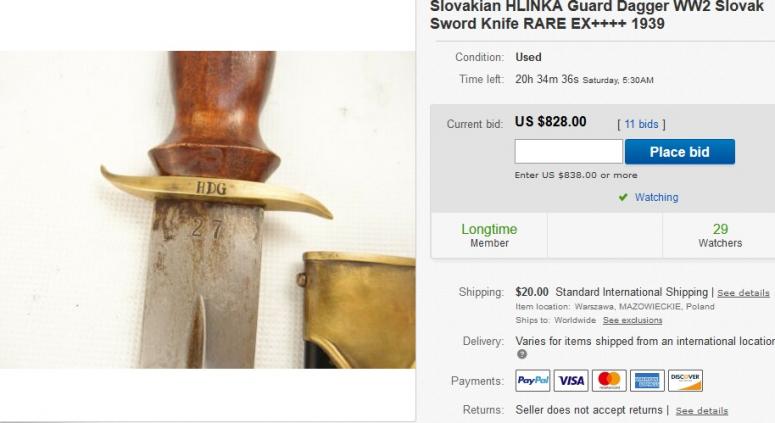The height and width of the screenshot is (423, 775).
Task: Click the PayPal payment icon
Action: tap(532, 381)
